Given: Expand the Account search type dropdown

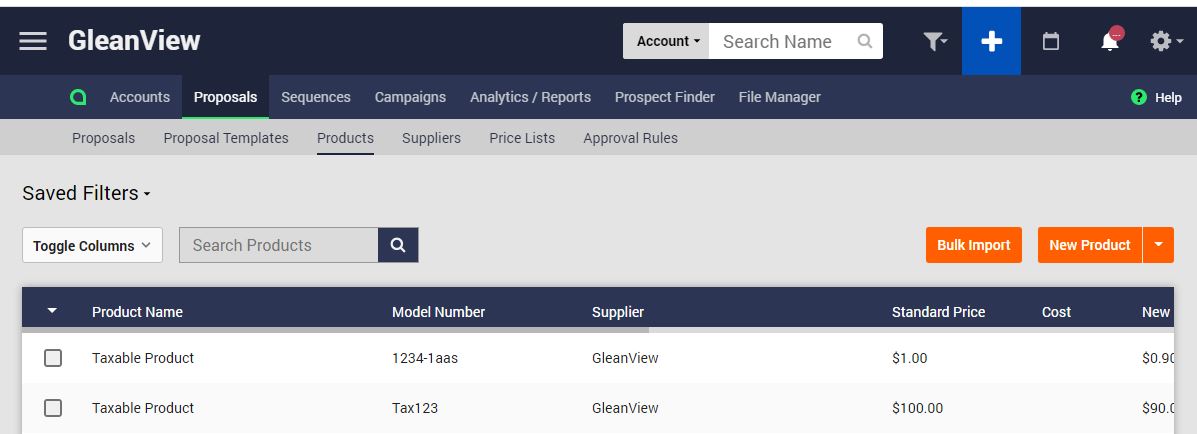Looking at the screenshot, I should pyautogui.click(x=666, y=41).
